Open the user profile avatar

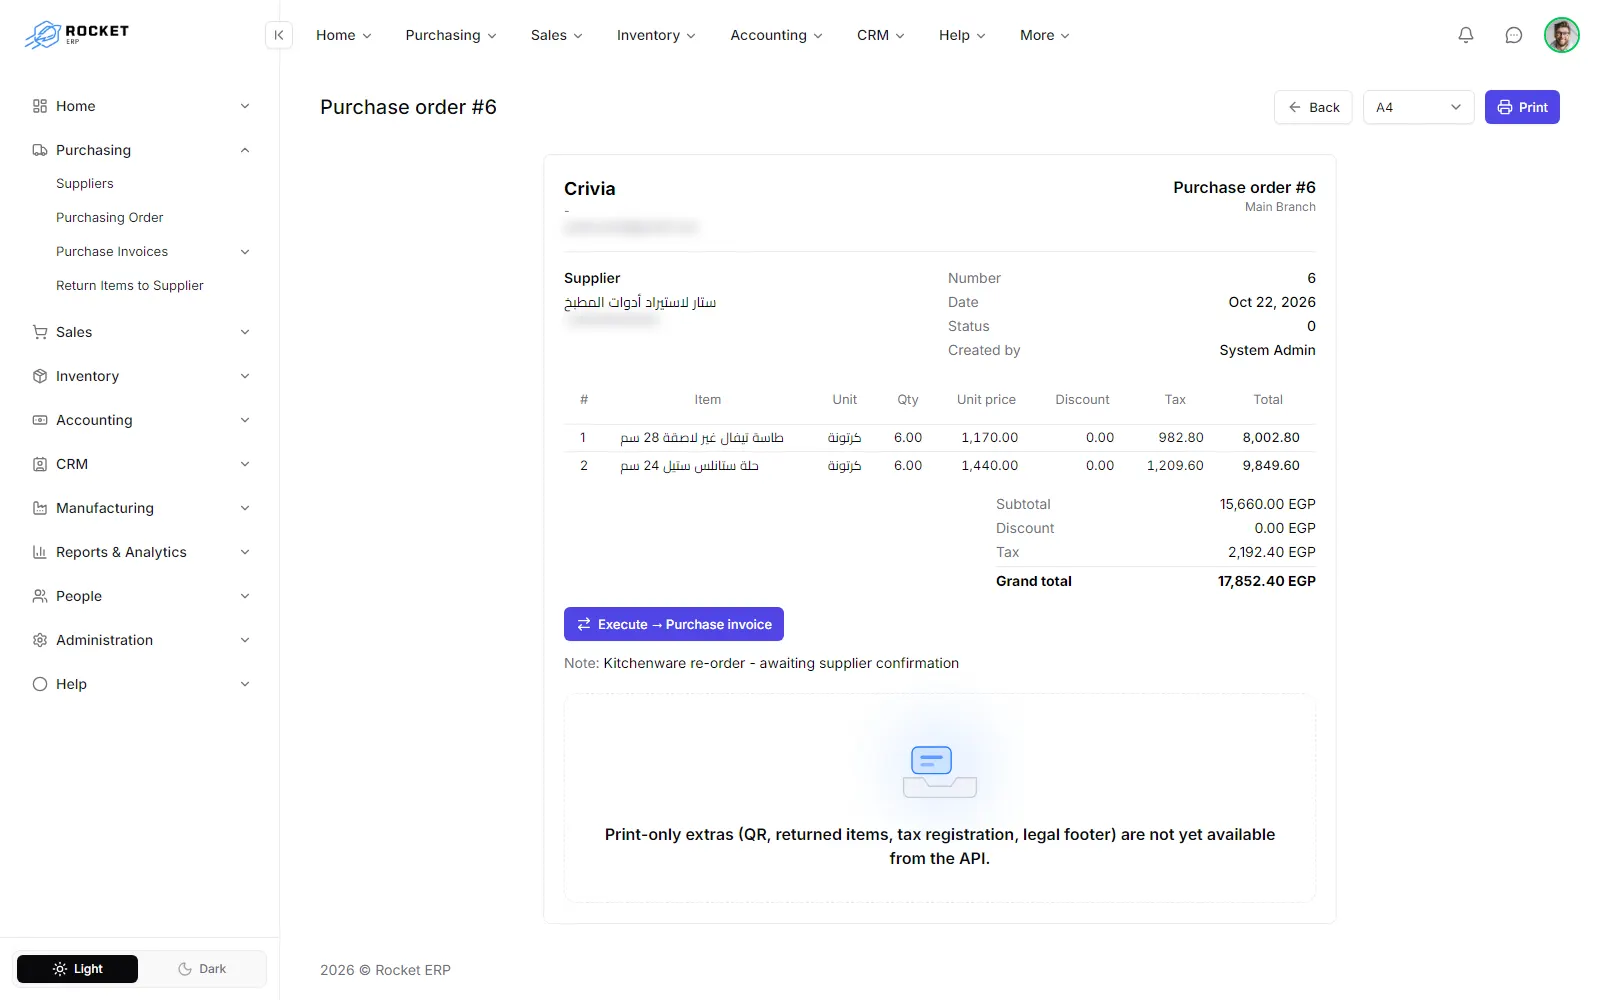pyautogui.click(x=1562, y=35)
